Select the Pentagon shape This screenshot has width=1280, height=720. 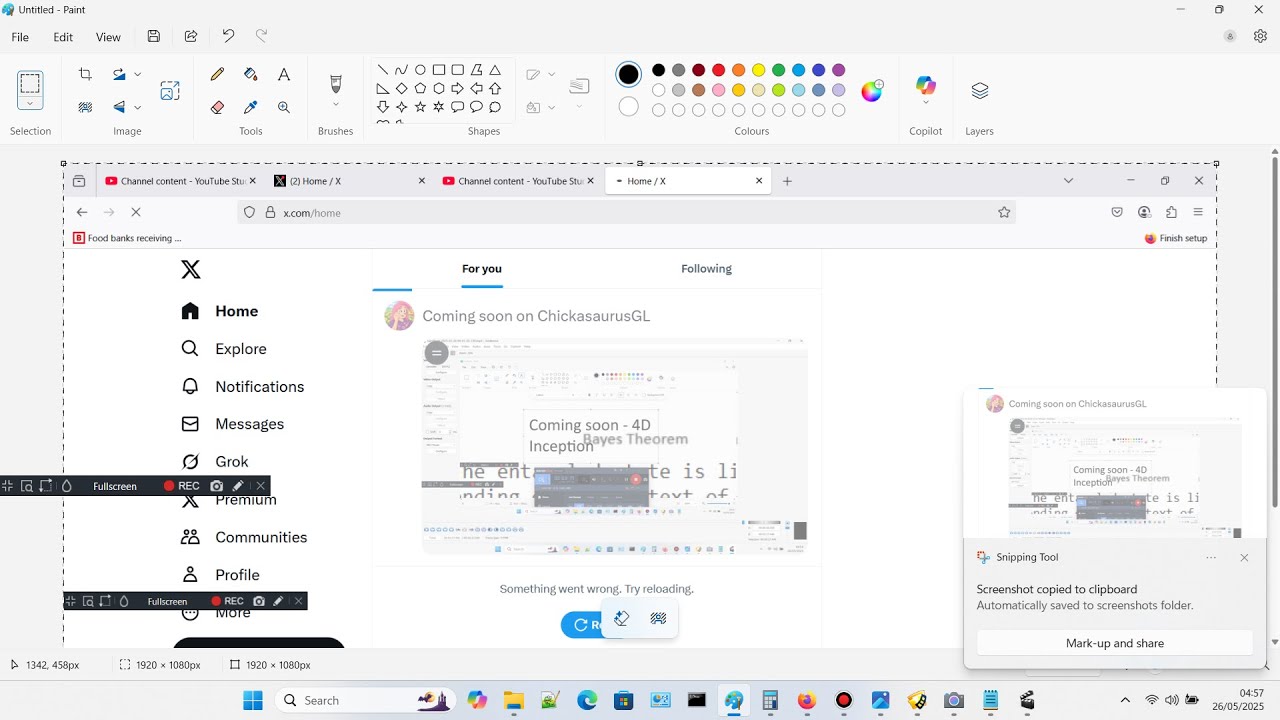coord(420,89)
